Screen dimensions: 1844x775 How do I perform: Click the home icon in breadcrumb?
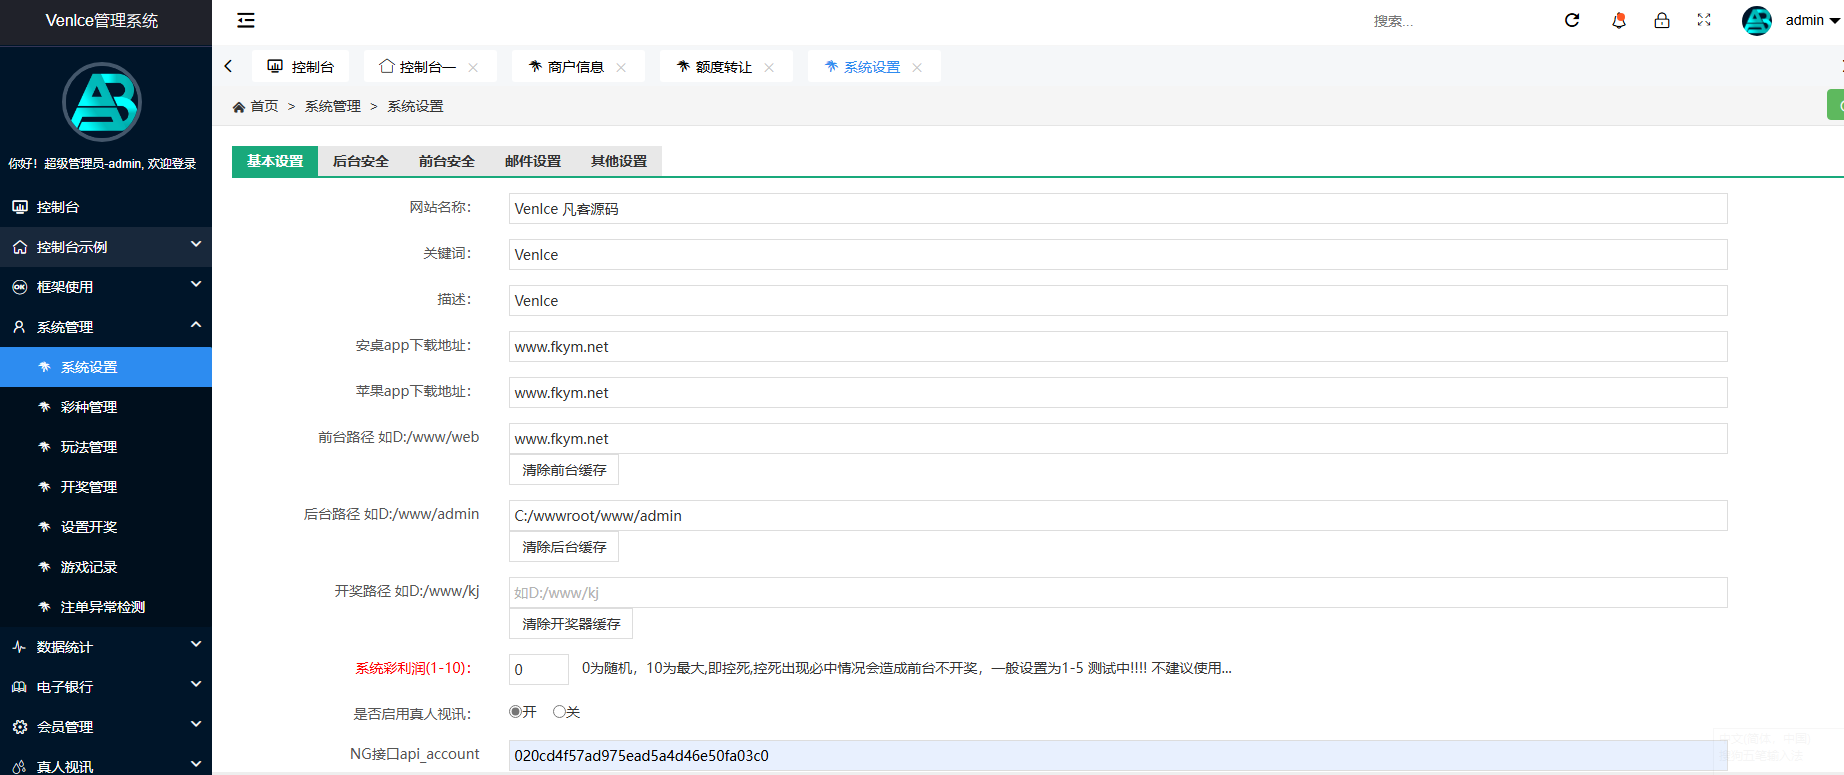coord(239,107)
